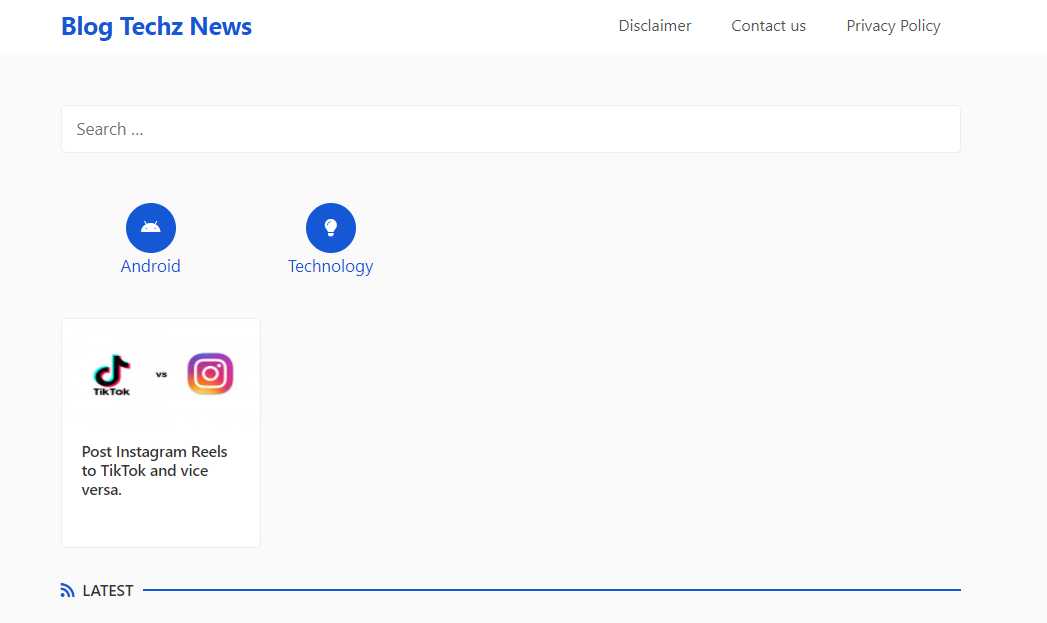Viewport: 1047px width, 623px height.
Task: Click the Technology lightbulb category icon
Action: click(331, 228)
